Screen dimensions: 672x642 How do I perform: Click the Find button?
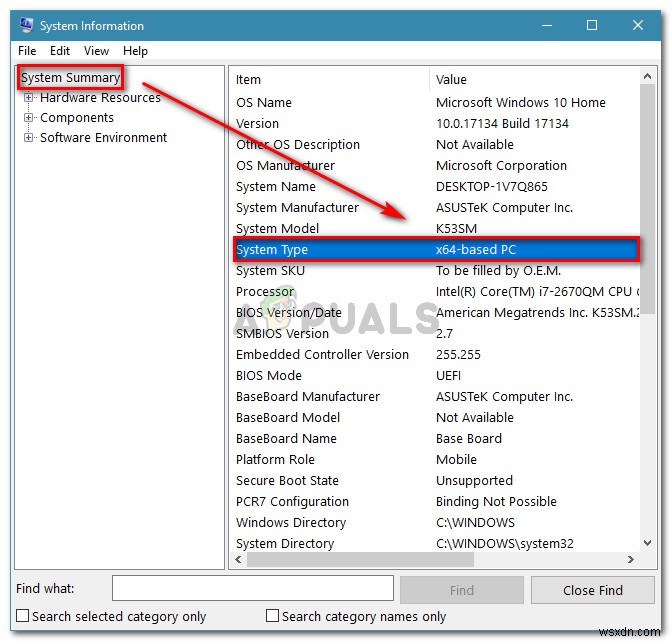(x=462, y=590)
